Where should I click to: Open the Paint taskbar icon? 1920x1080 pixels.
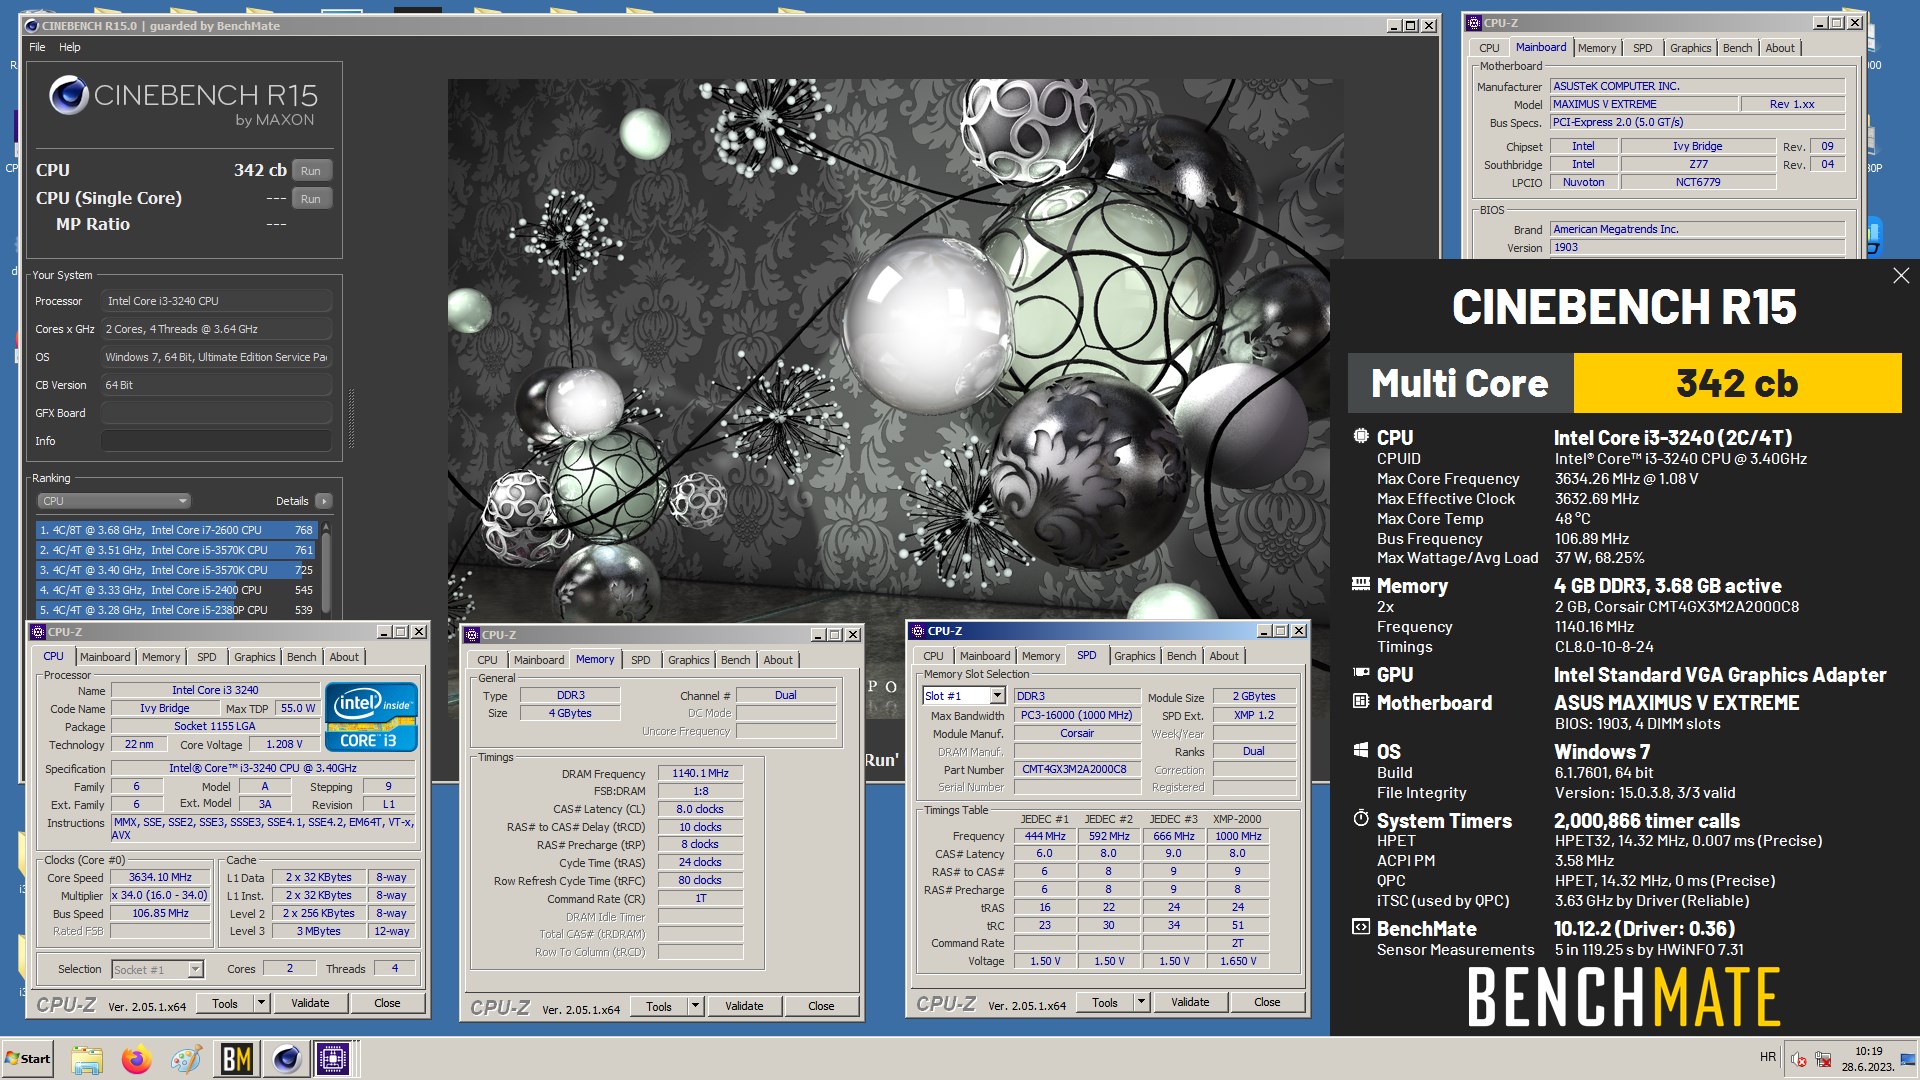tap(186, 1059)
